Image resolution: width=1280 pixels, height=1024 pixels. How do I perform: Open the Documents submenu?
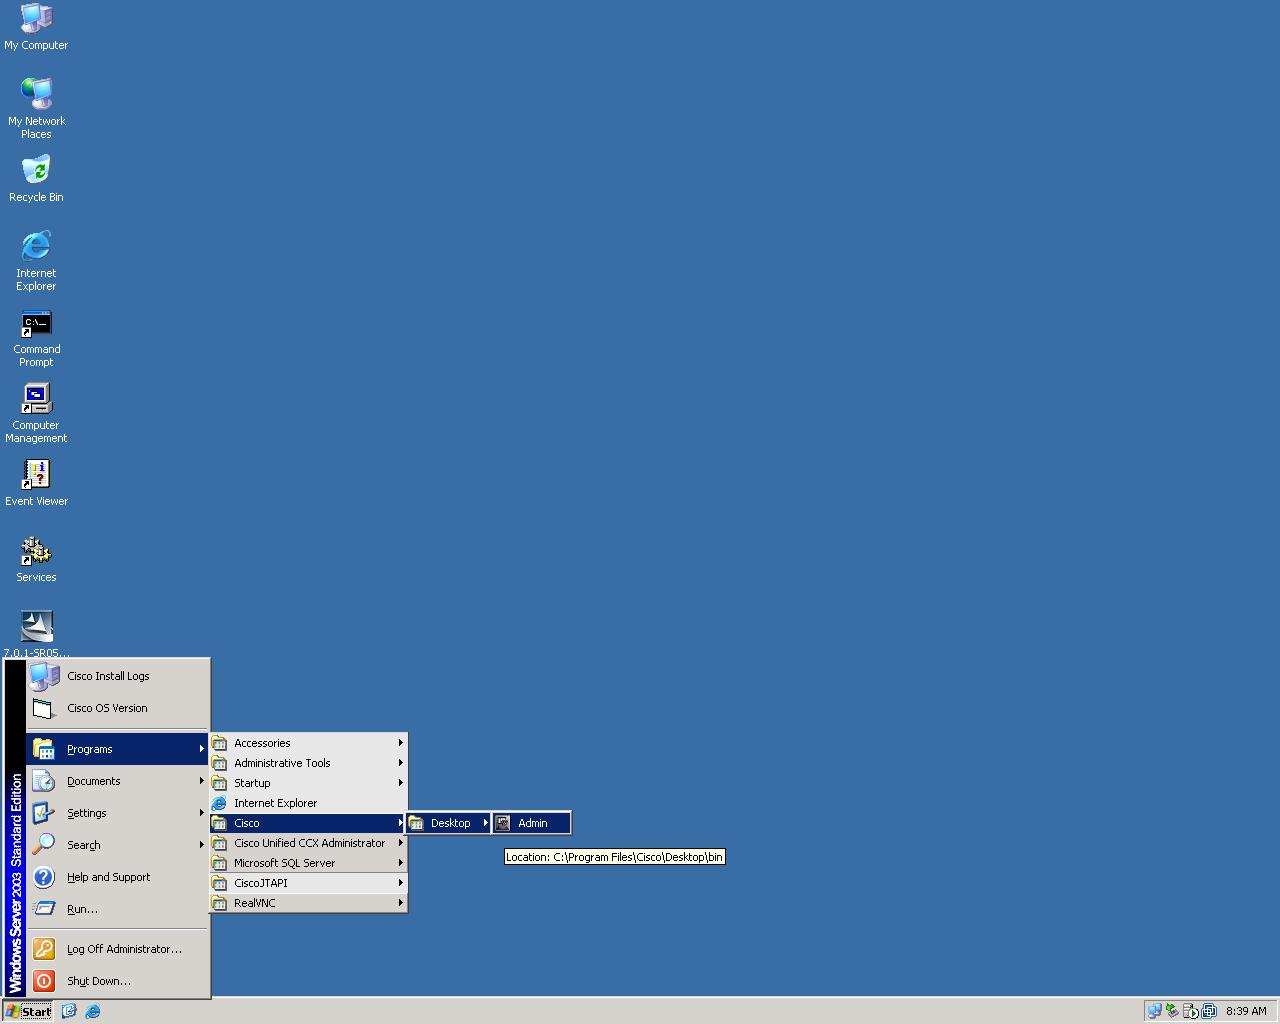(118, 781)
